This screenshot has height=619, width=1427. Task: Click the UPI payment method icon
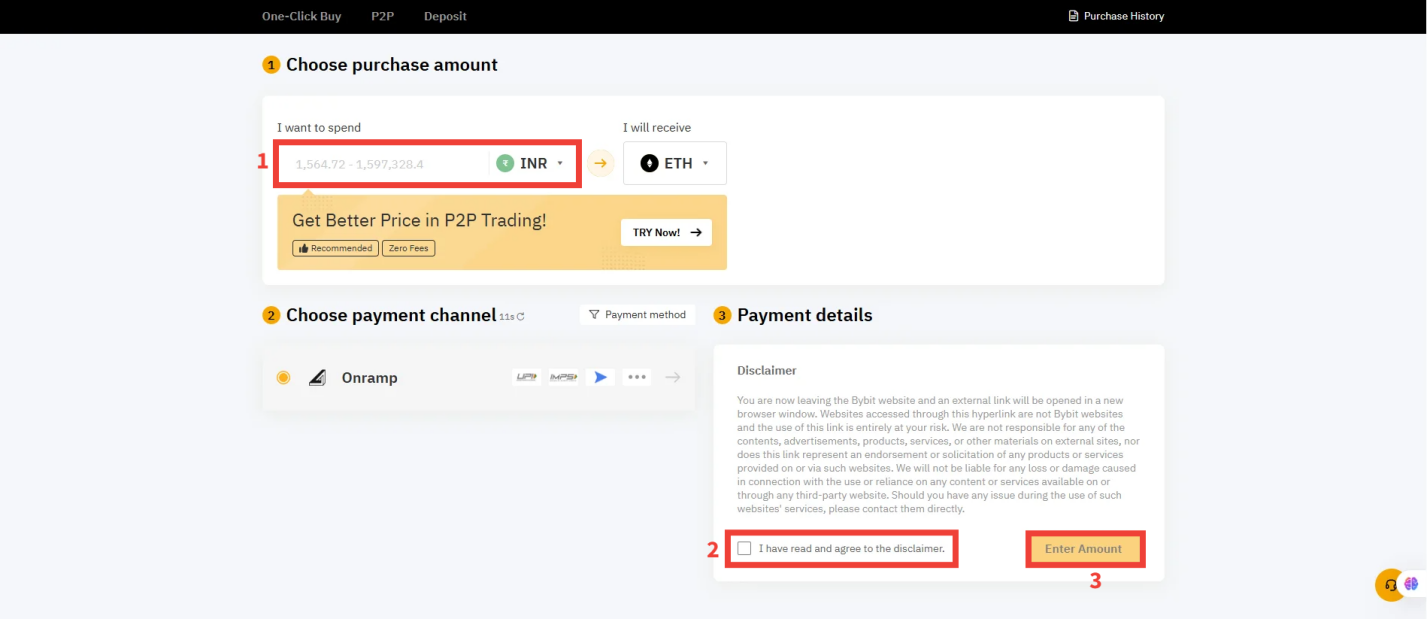coord(526,377)
